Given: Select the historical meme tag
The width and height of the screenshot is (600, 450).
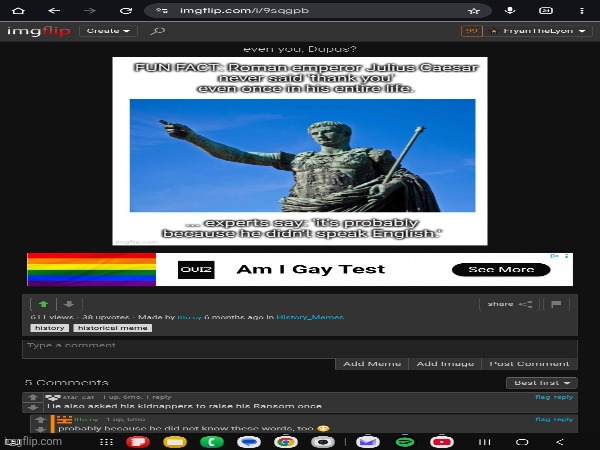Looking at the screenshot, I should pos(112,328).
